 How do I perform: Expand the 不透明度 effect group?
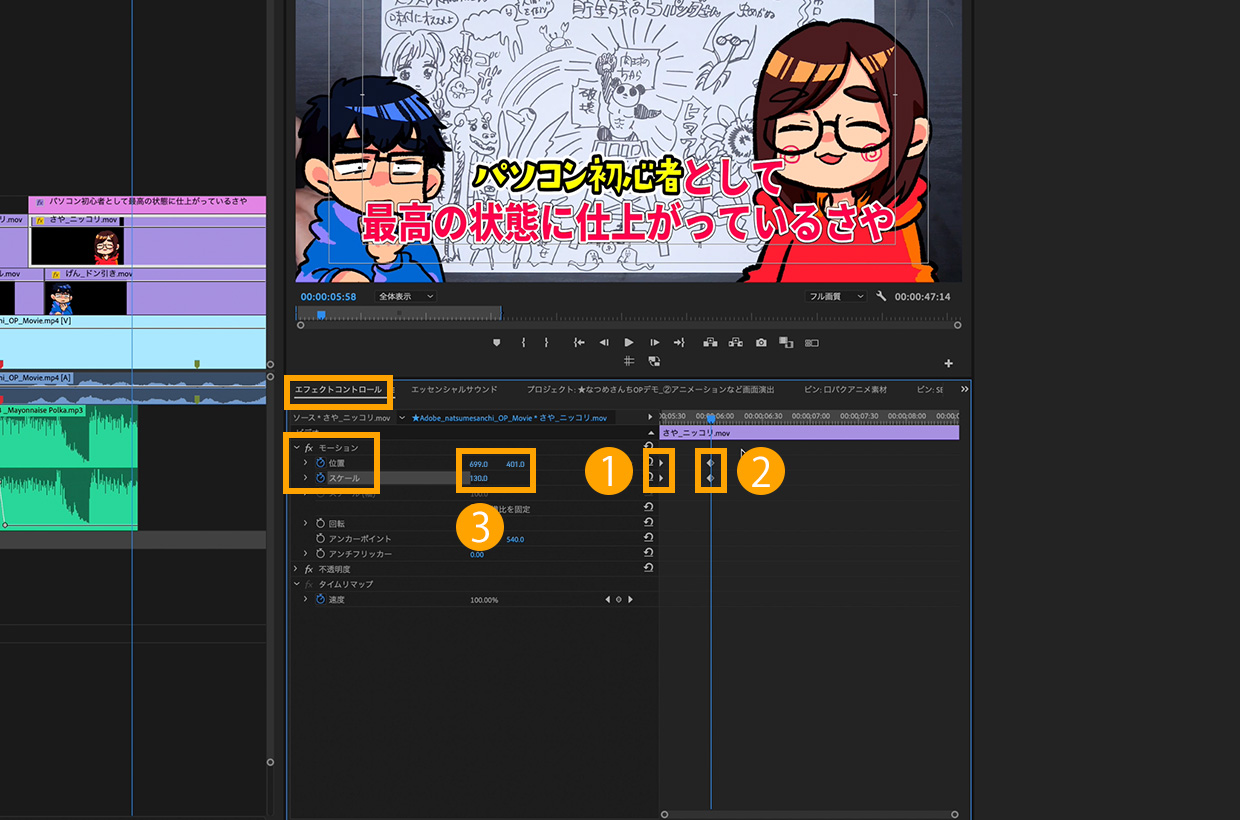(x=296, y=569)
